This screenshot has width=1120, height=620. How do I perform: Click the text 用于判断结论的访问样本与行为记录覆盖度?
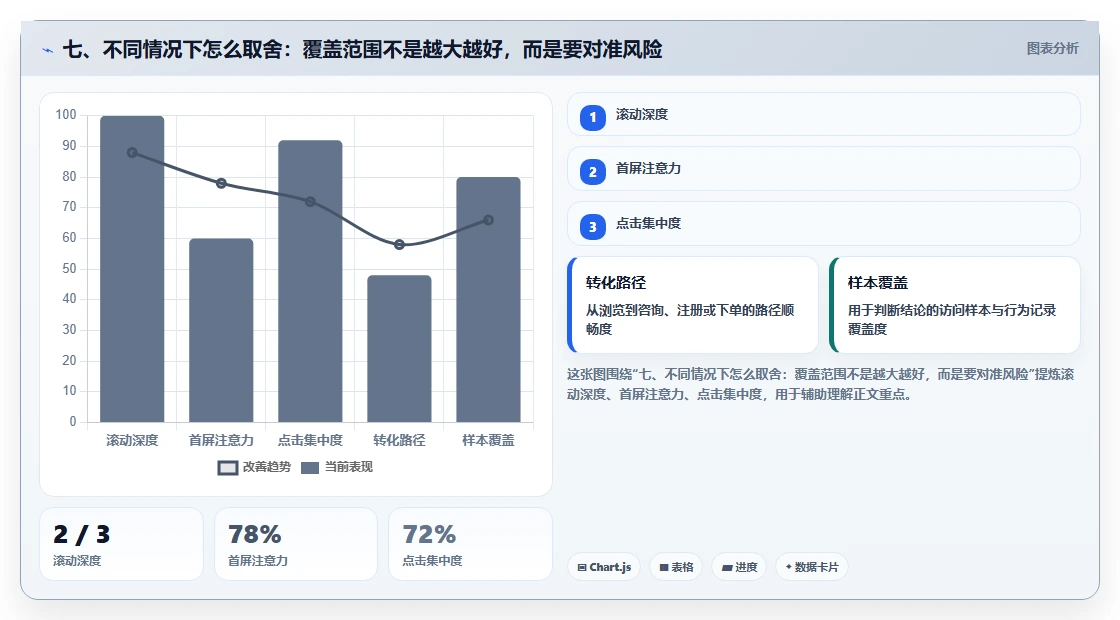952,319
